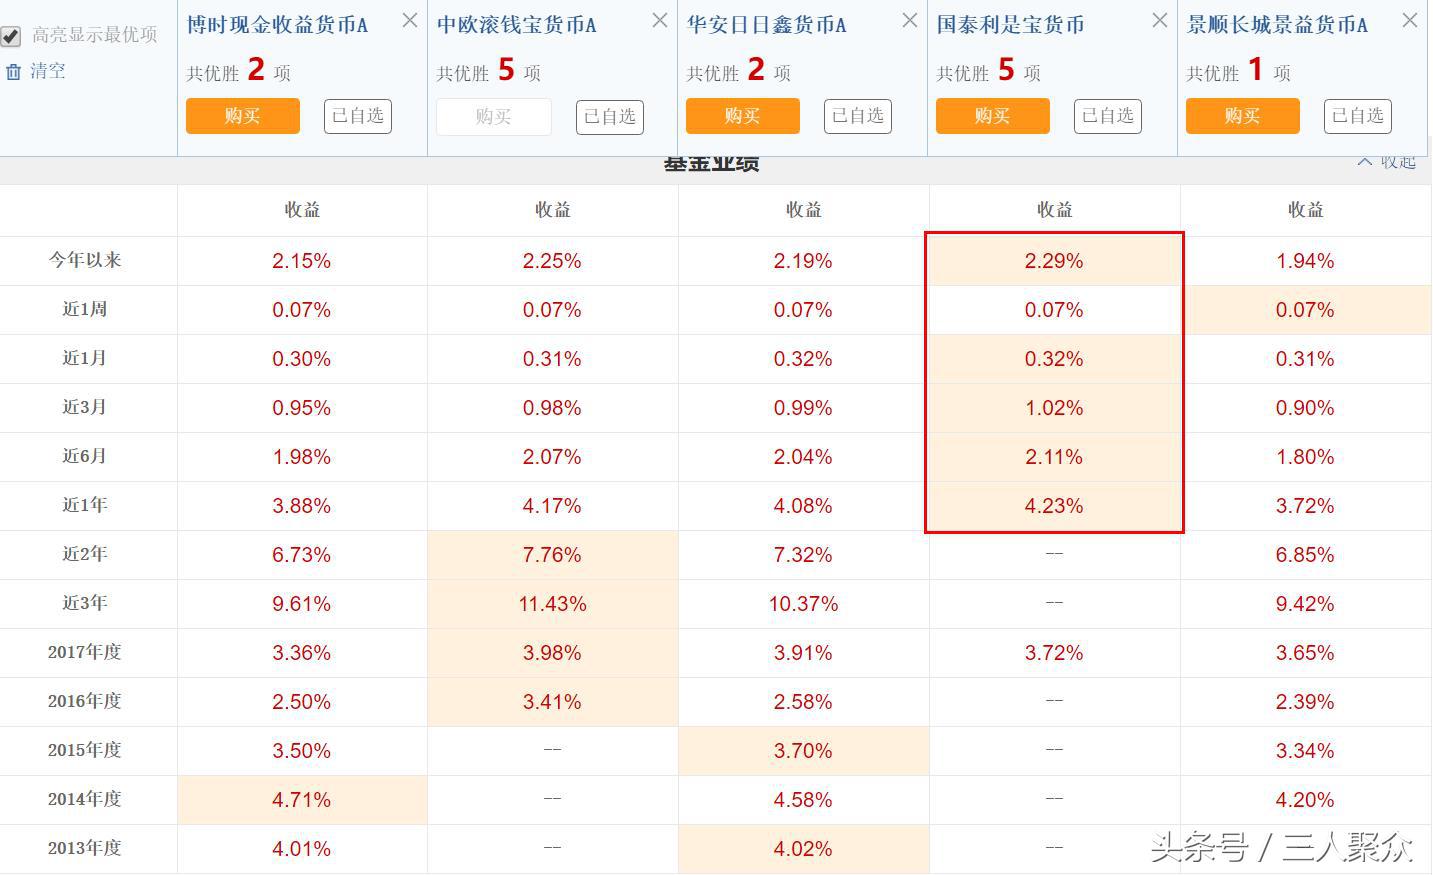This screenshot has width=1433, height=875.
Task: Remove 博时现金收益货币A with its X icon
Action: 410,20
